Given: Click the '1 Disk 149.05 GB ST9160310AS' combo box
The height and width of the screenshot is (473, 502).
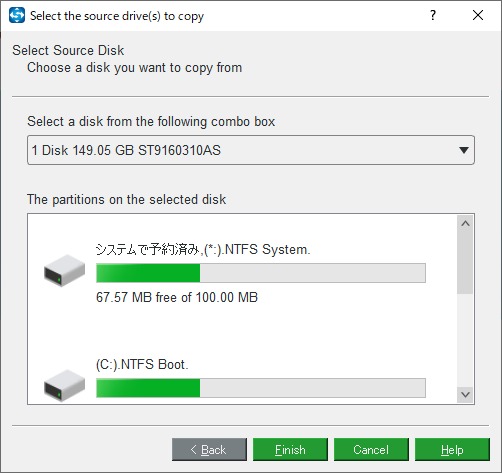Looking at the screenshot, I should tap(251, 150).
